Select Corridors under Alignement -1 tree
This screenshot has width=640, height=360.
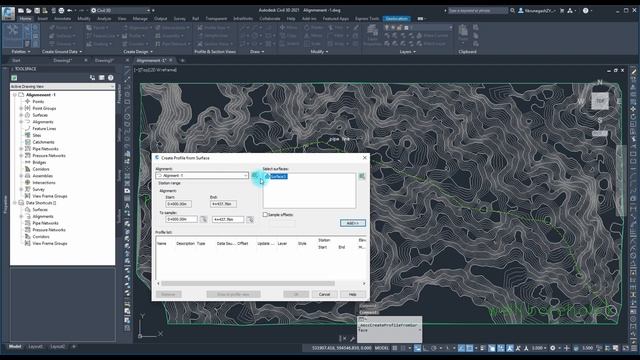41,169
